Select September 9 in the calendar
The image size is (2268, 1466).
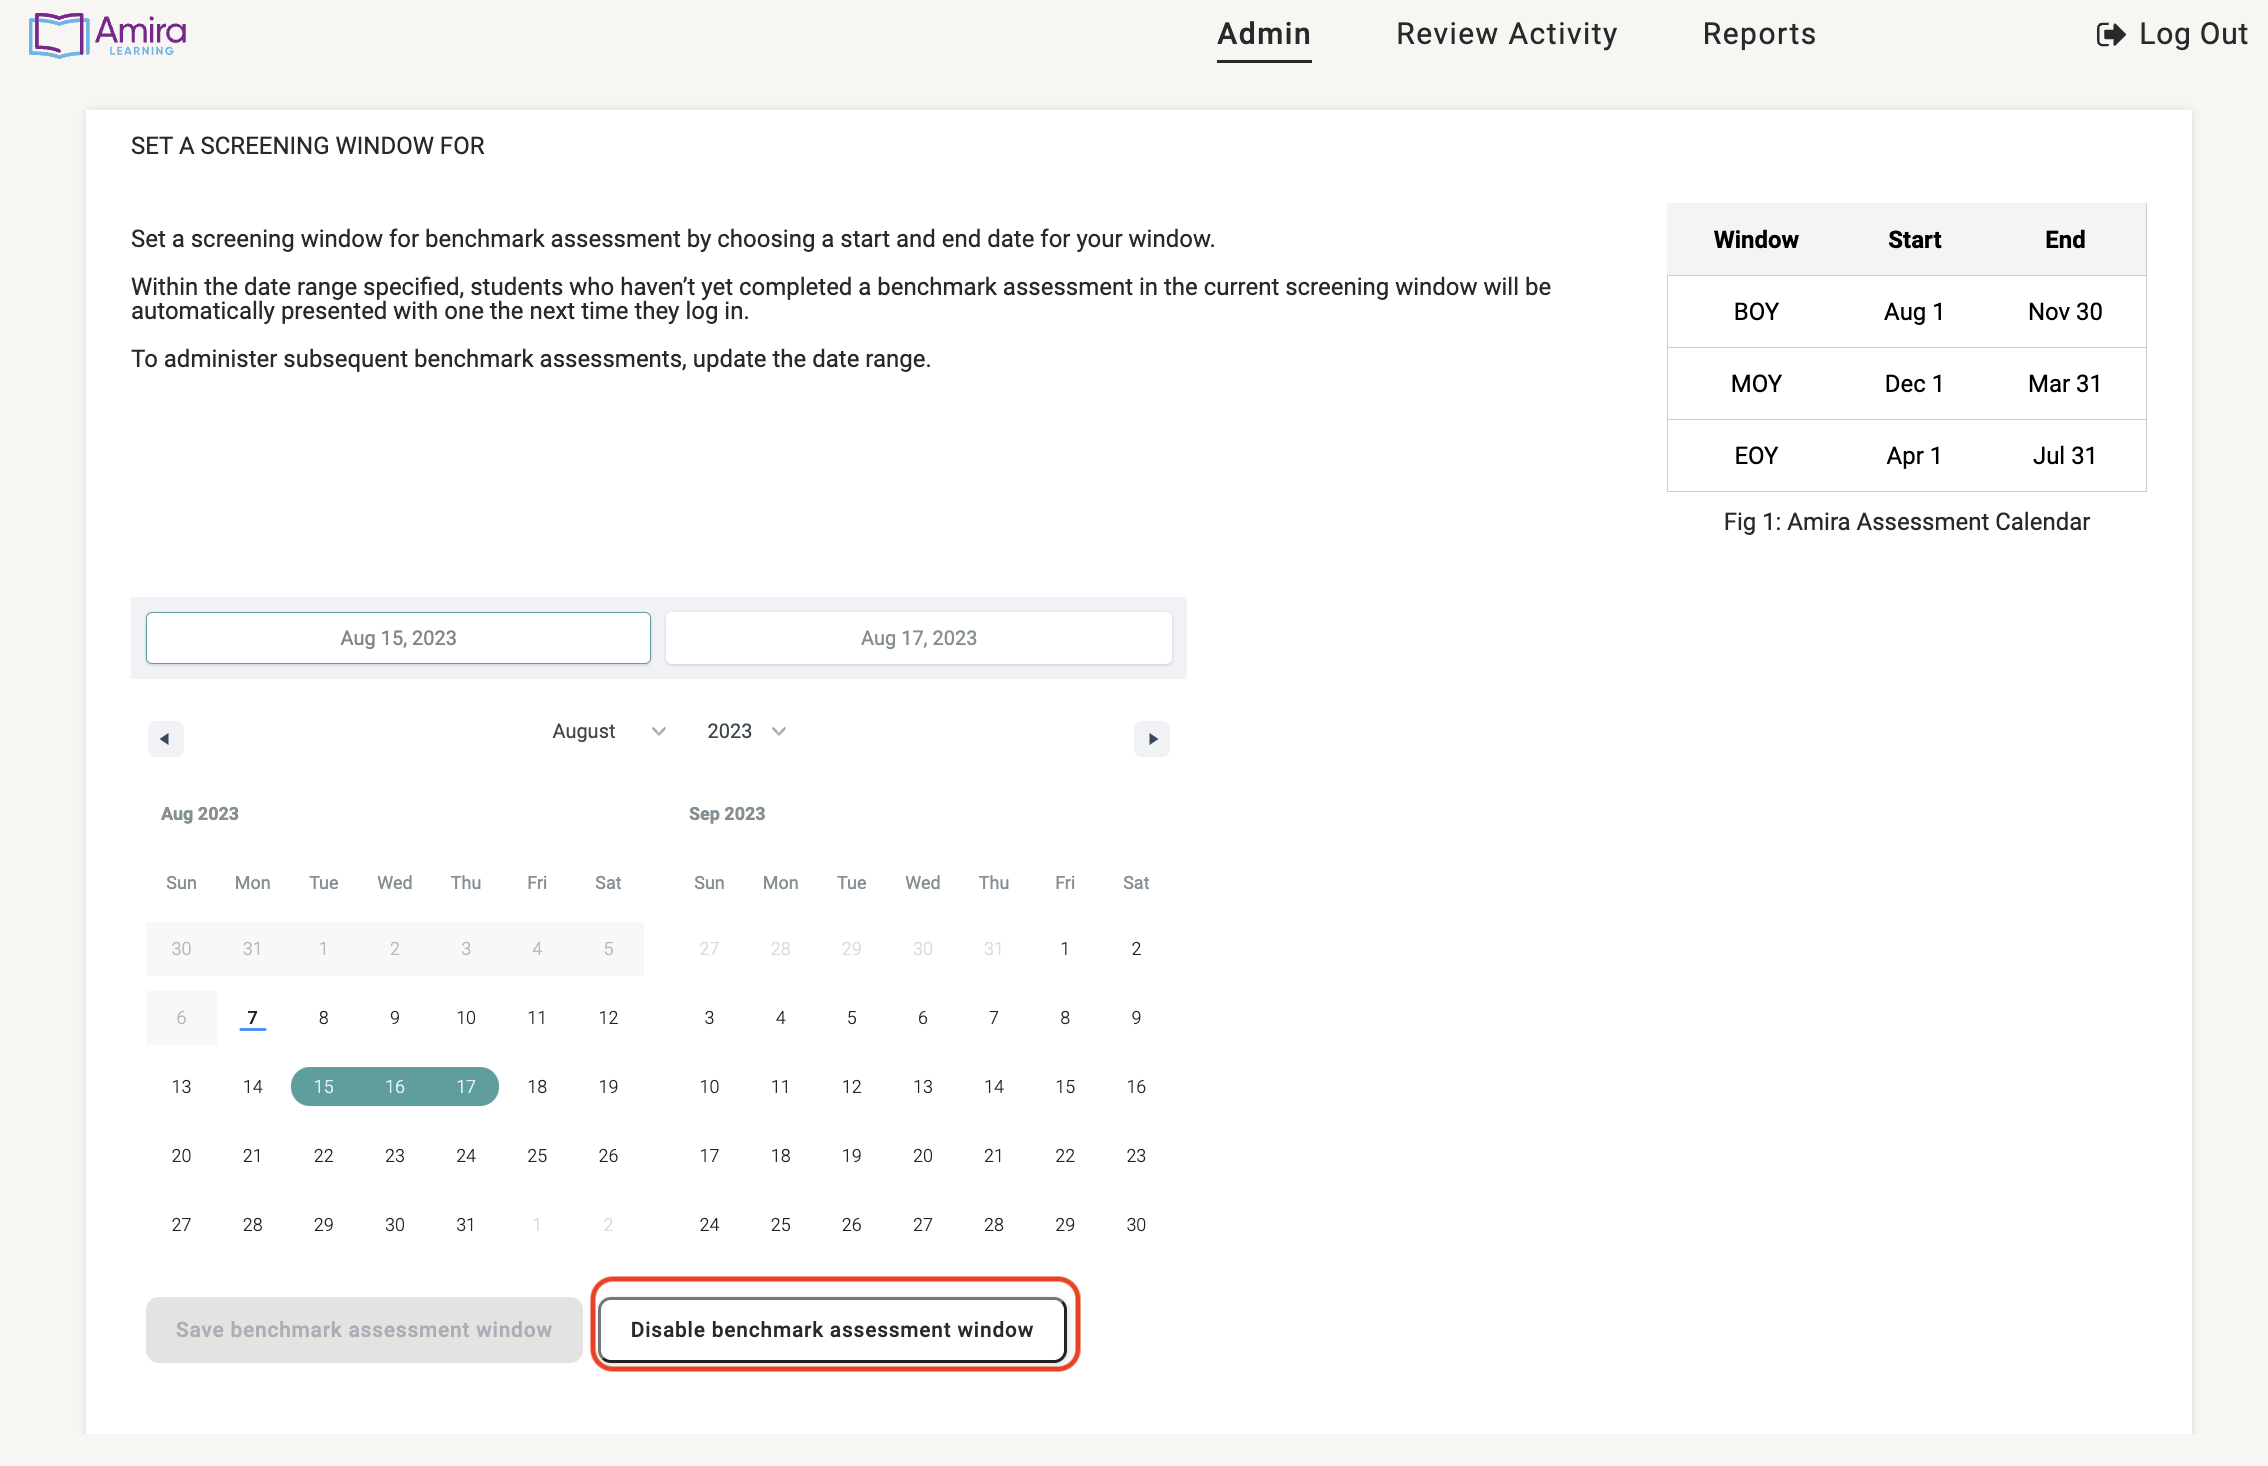[x=1136, y=1018]
